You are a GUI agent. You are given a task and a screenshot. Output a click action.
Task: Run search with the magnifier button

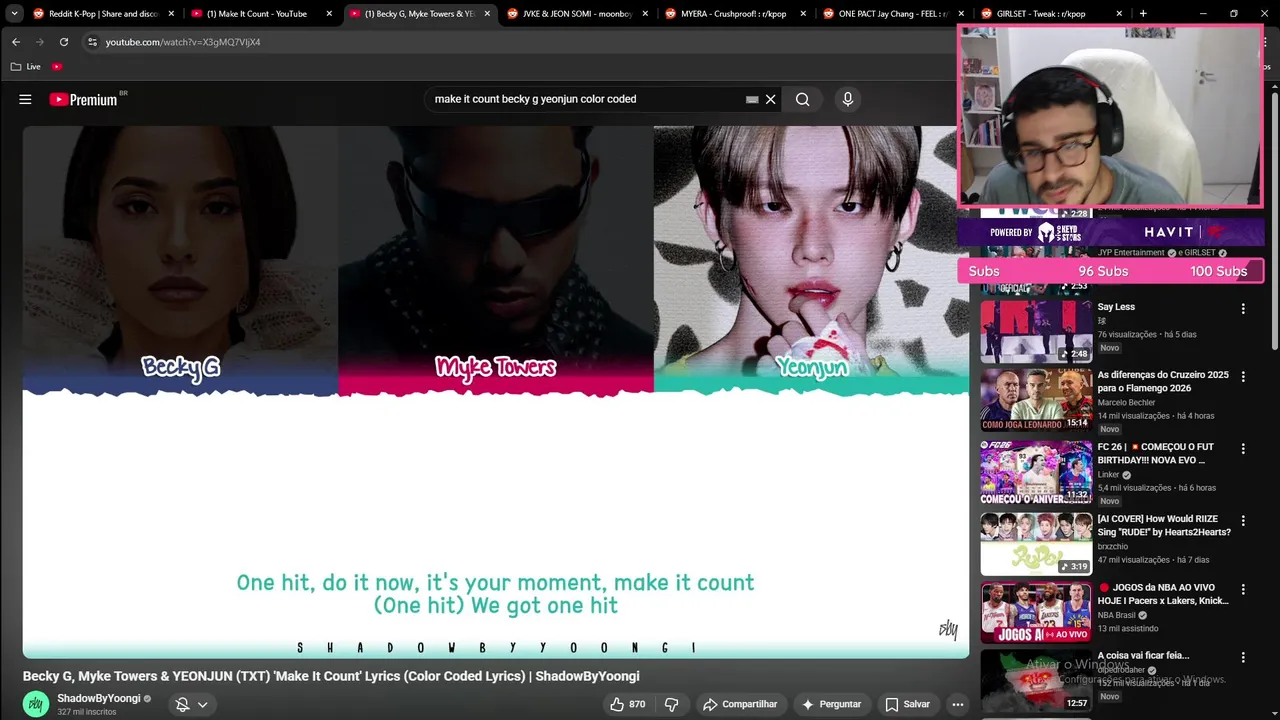pos(802,99)
